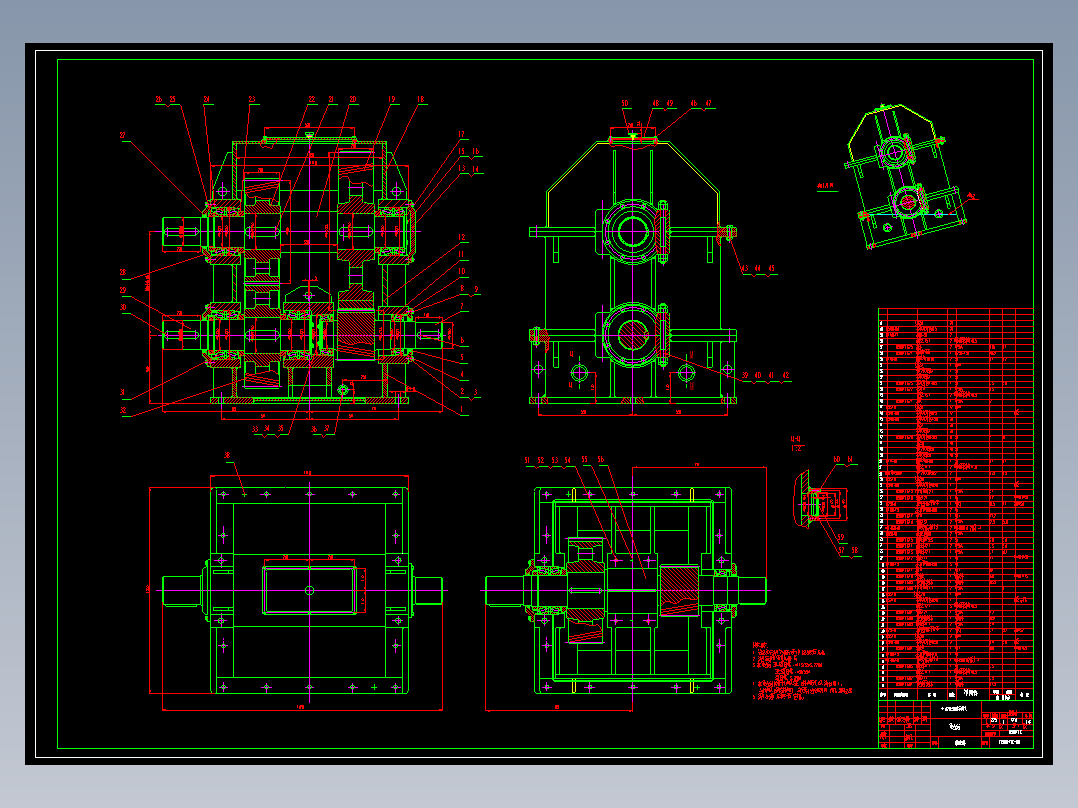The height and width of the screenshot is (808, 1078).
Task: Click part balloon number 12
Action: 461,237
